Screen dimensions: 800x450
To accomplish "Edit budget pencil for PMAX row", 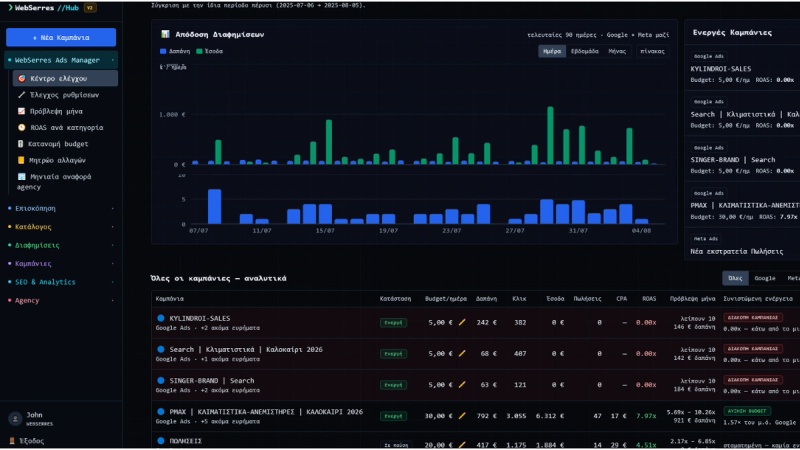I will click(x=462, y=415).
